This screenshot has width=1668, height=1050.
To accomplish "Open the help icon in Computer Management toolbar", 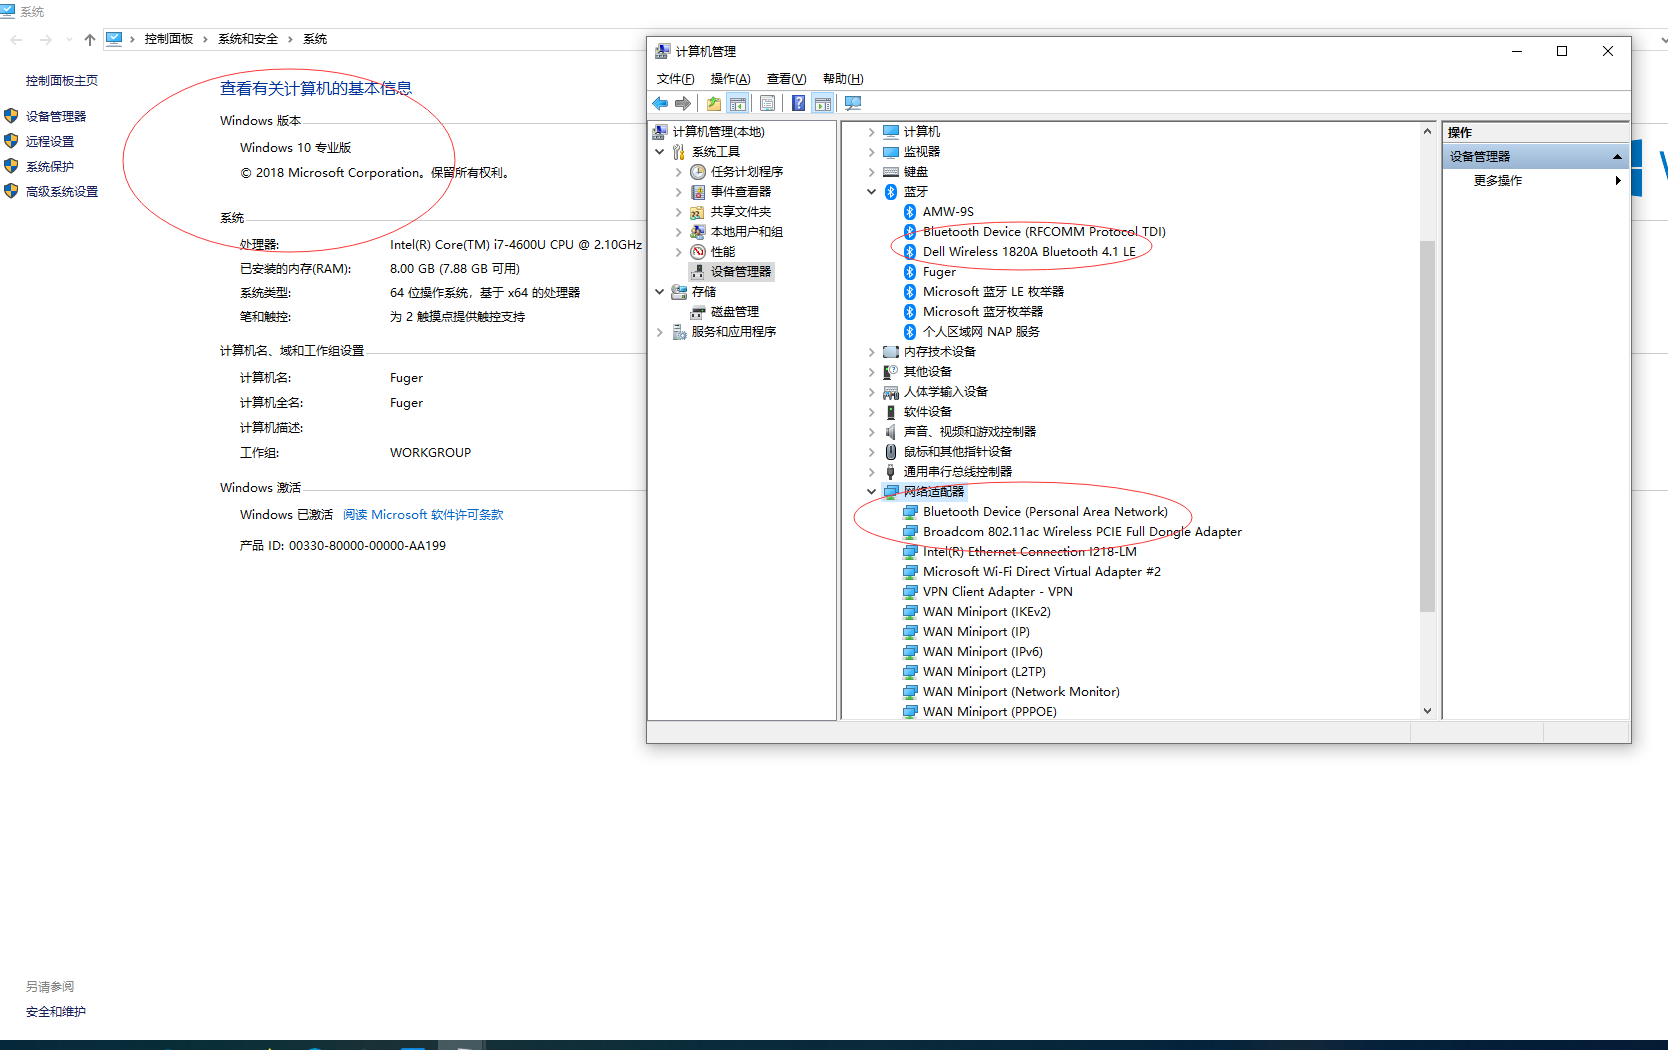I will pos(797,102).
